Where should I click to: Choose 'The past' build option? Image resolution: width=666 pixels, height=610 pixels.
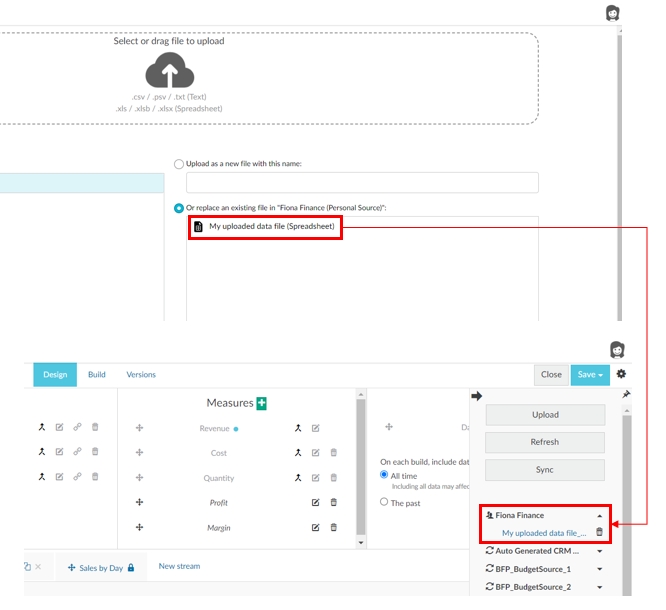pyautogui.click(x=384, y=502)
